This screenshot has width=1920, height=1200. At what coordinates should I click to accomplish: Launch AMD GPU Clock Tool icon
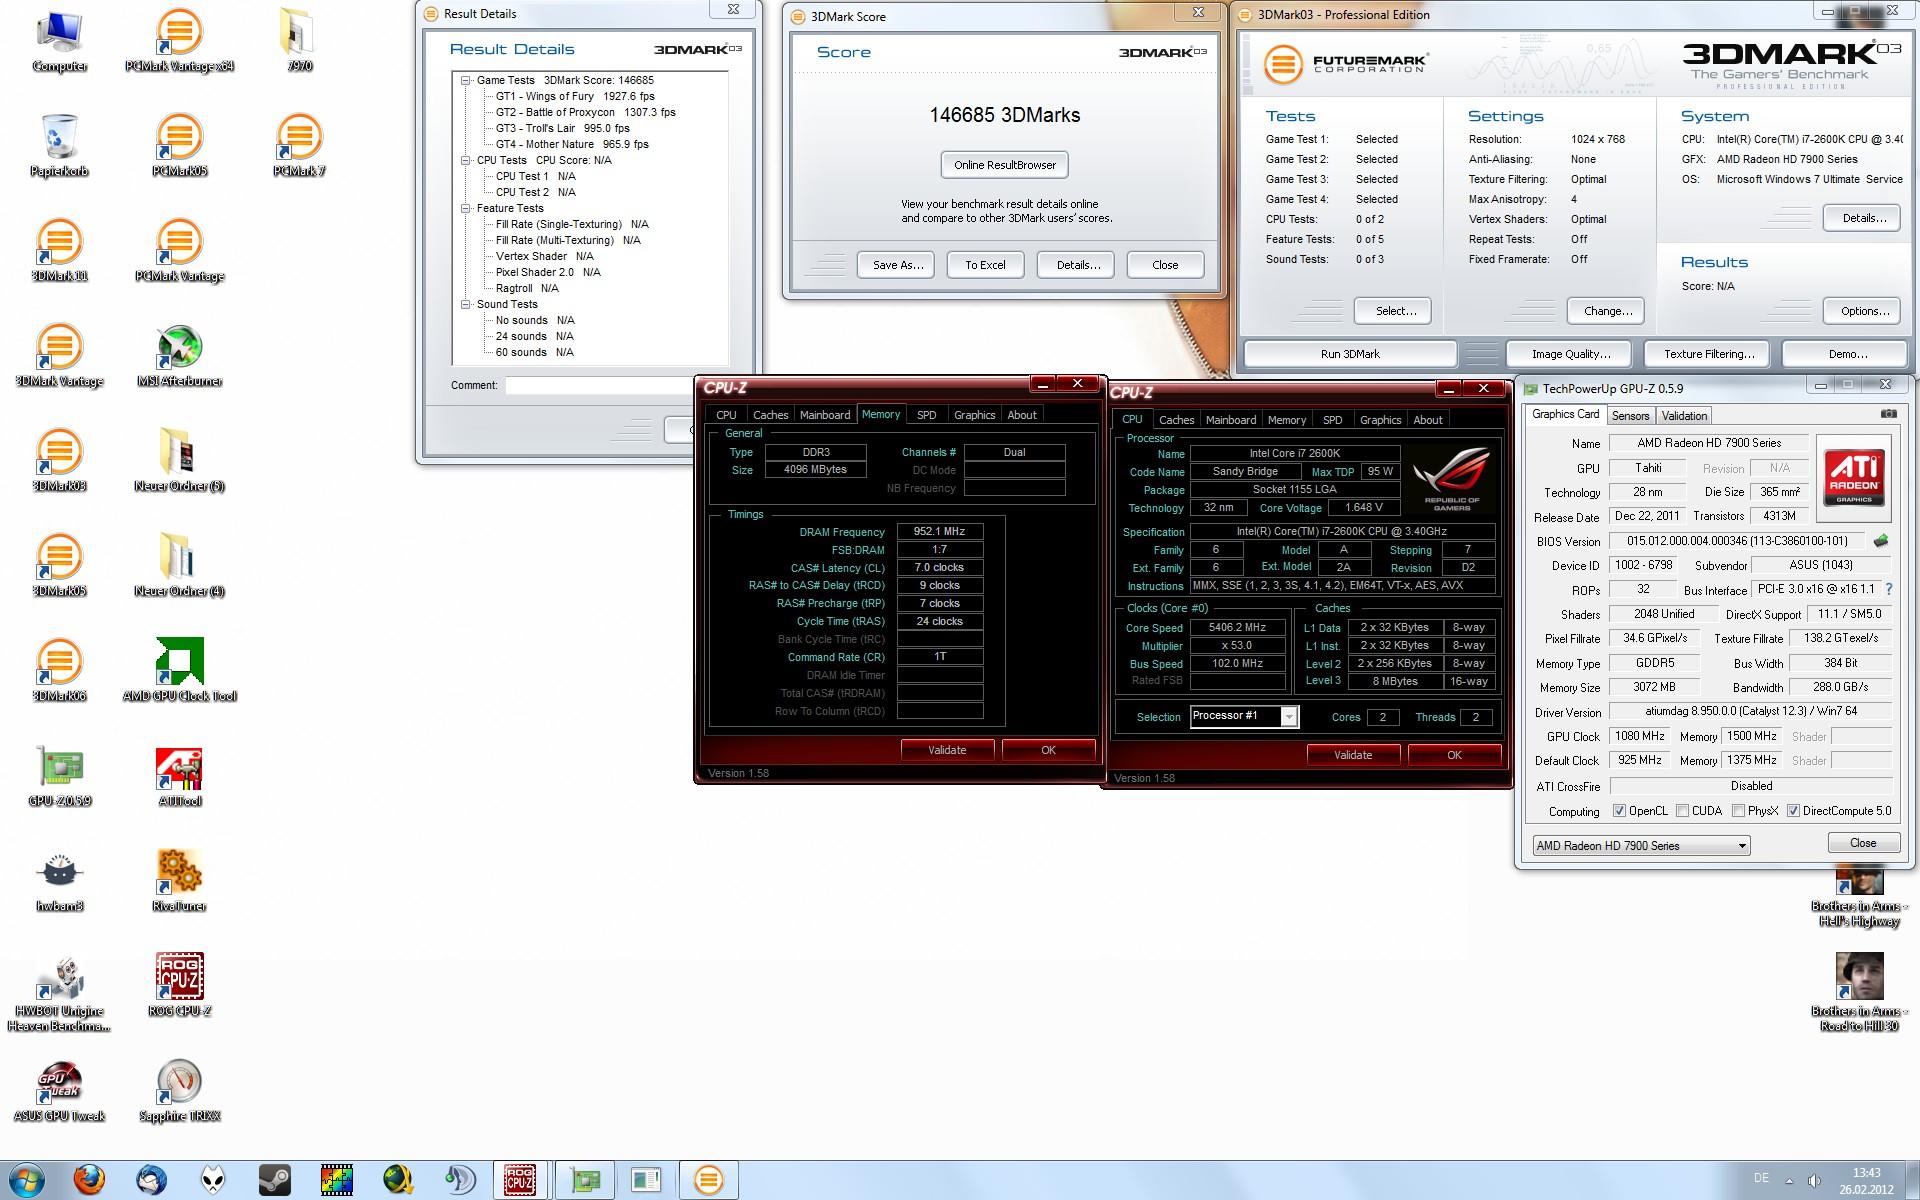(x=179, y=671)
